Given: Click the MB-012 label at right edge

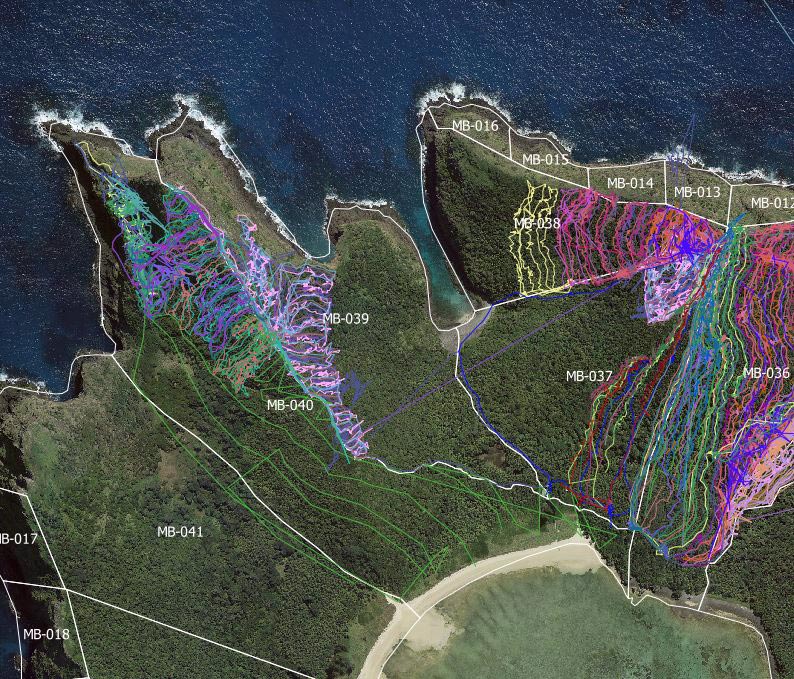Looking at the screenshot, I should [771, 202].
